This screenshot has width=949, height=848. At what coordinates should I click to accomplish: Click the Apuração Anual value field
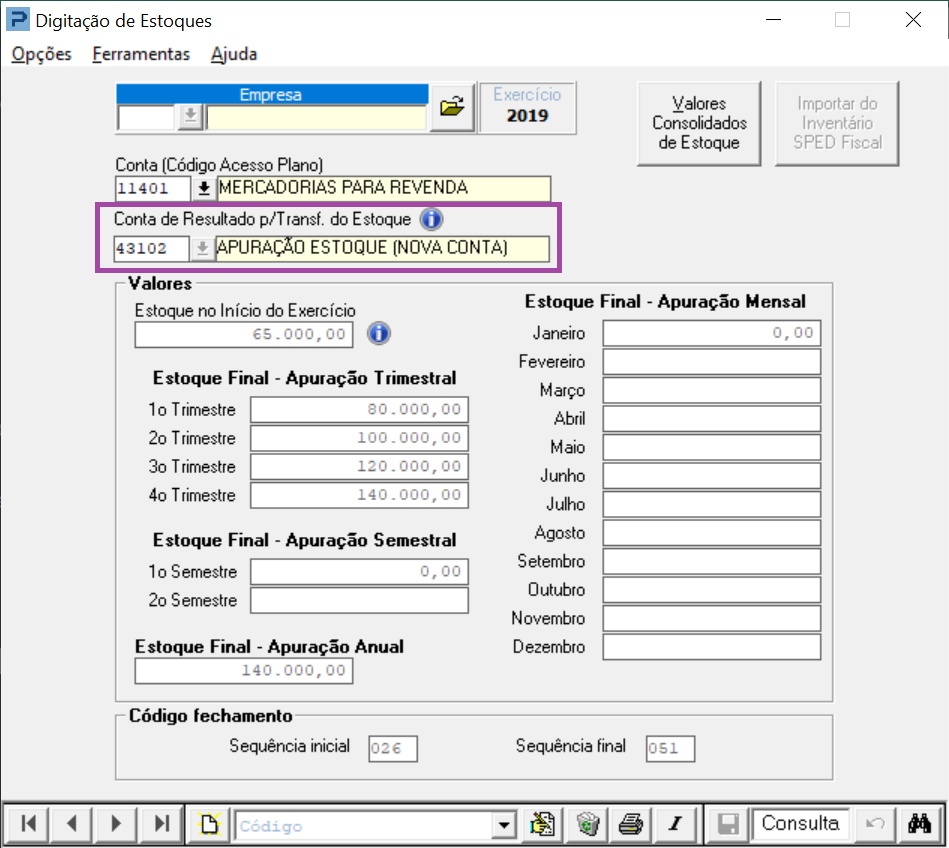244,671
